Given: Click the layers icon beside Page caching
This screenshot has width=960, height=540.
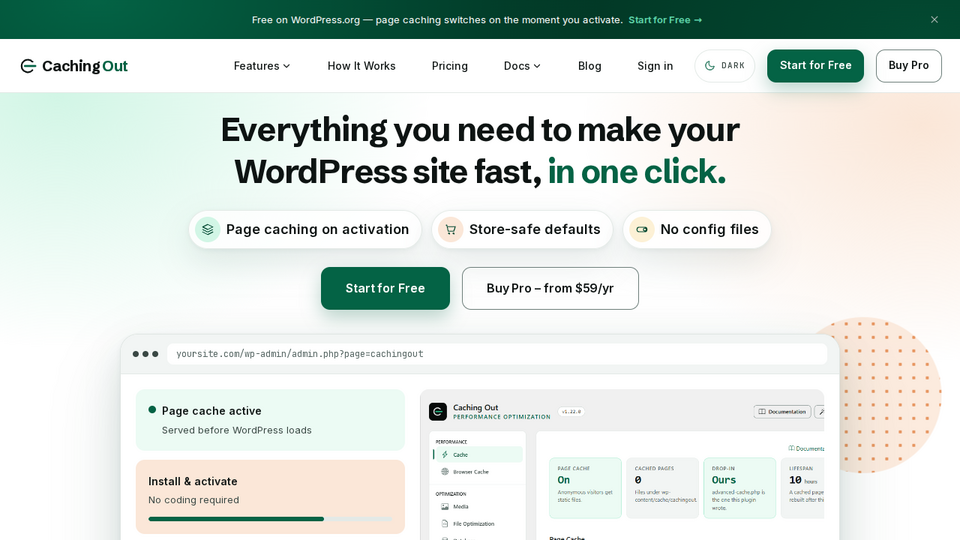Looking at the screenshot, I should pos(208,230).
